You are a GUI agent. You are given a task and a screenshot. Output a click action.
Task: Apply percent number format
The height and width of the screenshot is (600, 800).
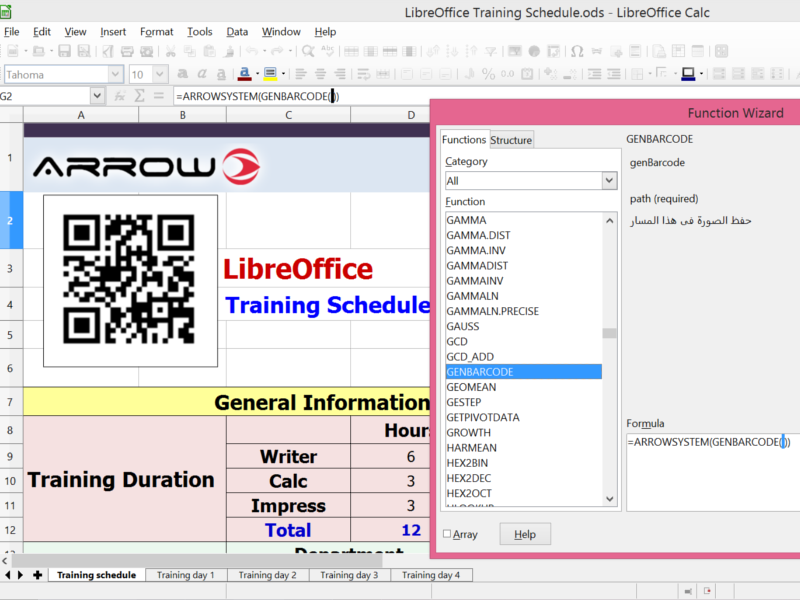pyautogui.click(x=488, y=73)
